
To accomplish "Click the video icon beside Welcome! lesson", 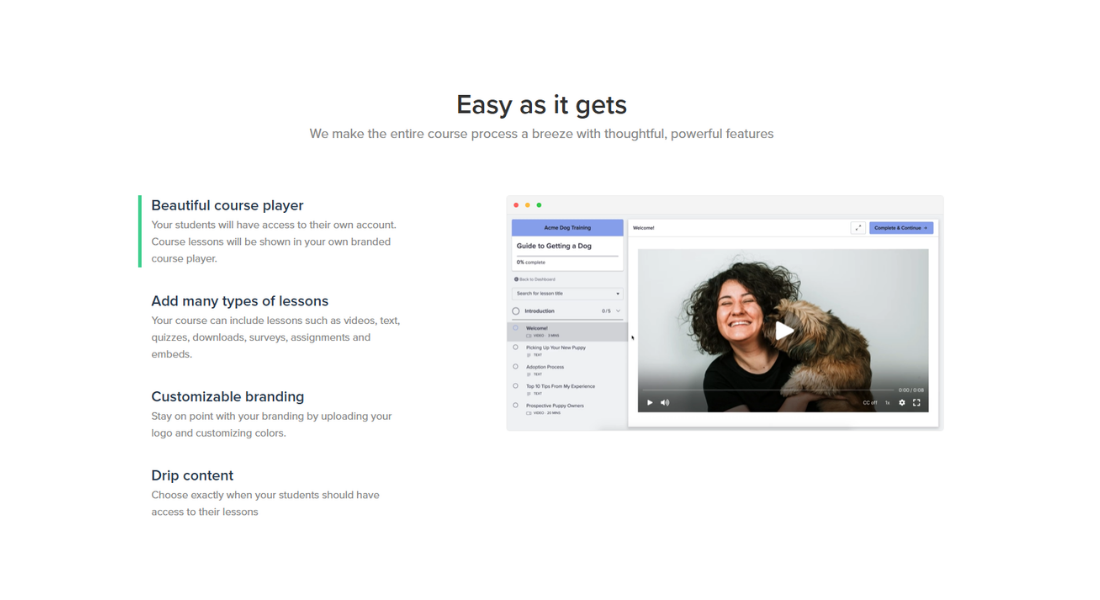I will click(528, 336).
